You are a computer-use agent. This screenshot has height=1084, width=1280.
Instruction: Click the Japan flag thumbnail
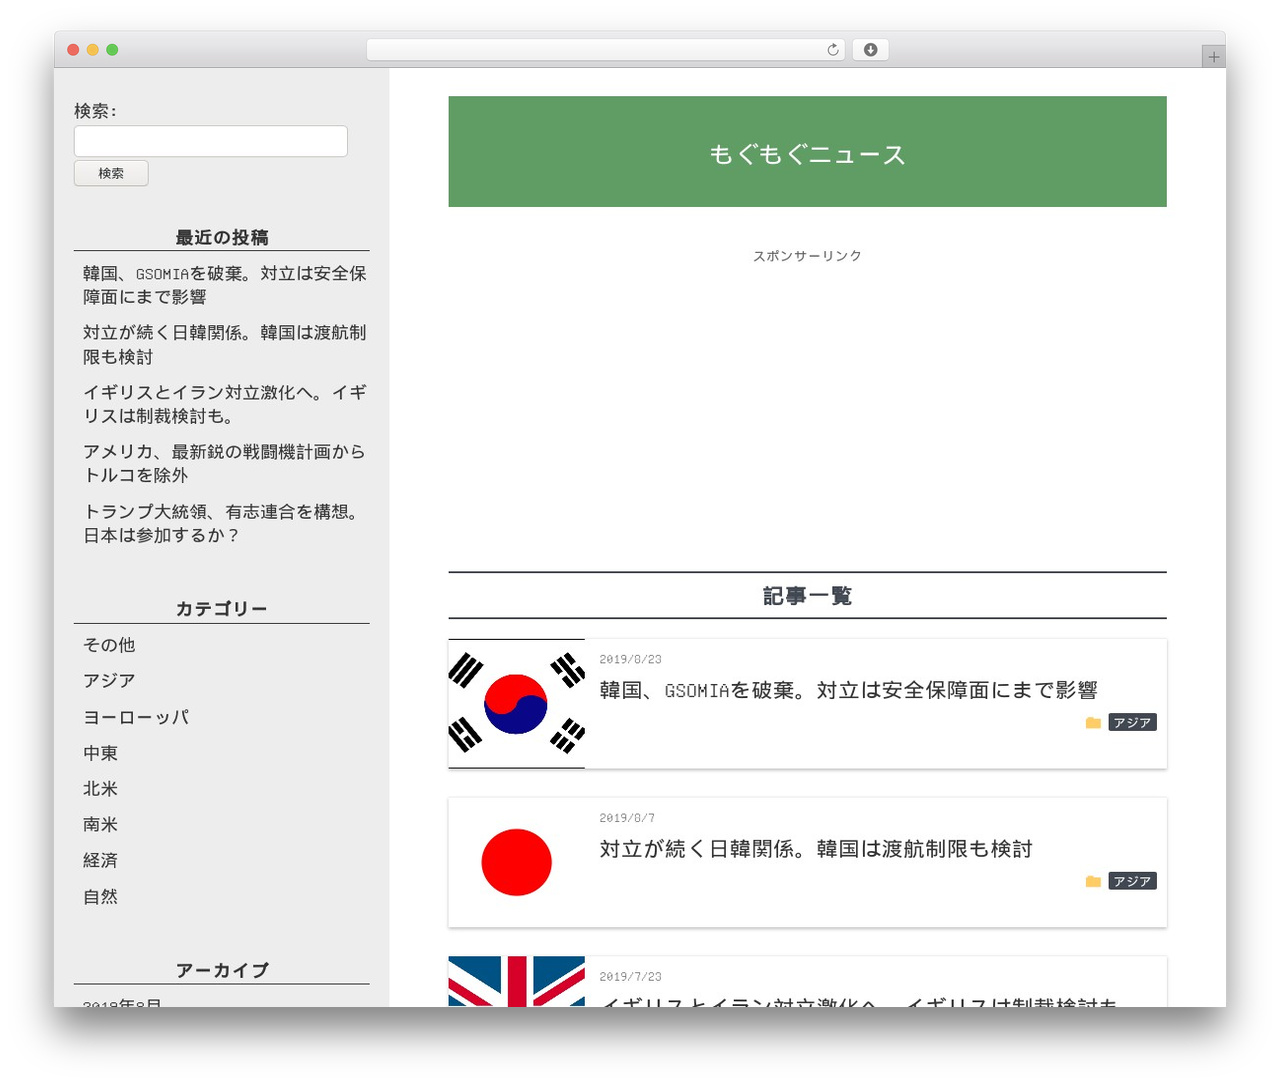[516, 862]
